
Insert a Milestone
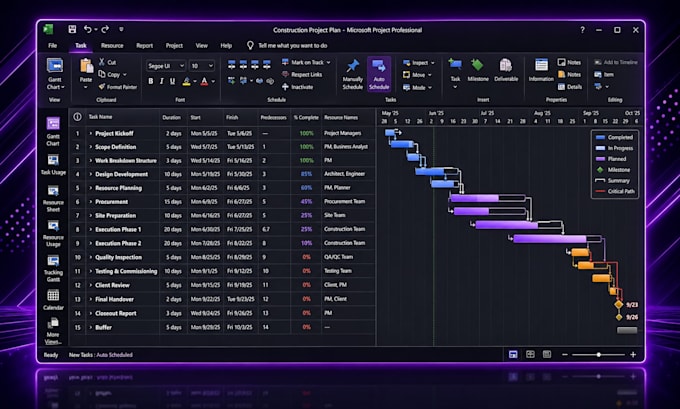(x=477, y=70)
